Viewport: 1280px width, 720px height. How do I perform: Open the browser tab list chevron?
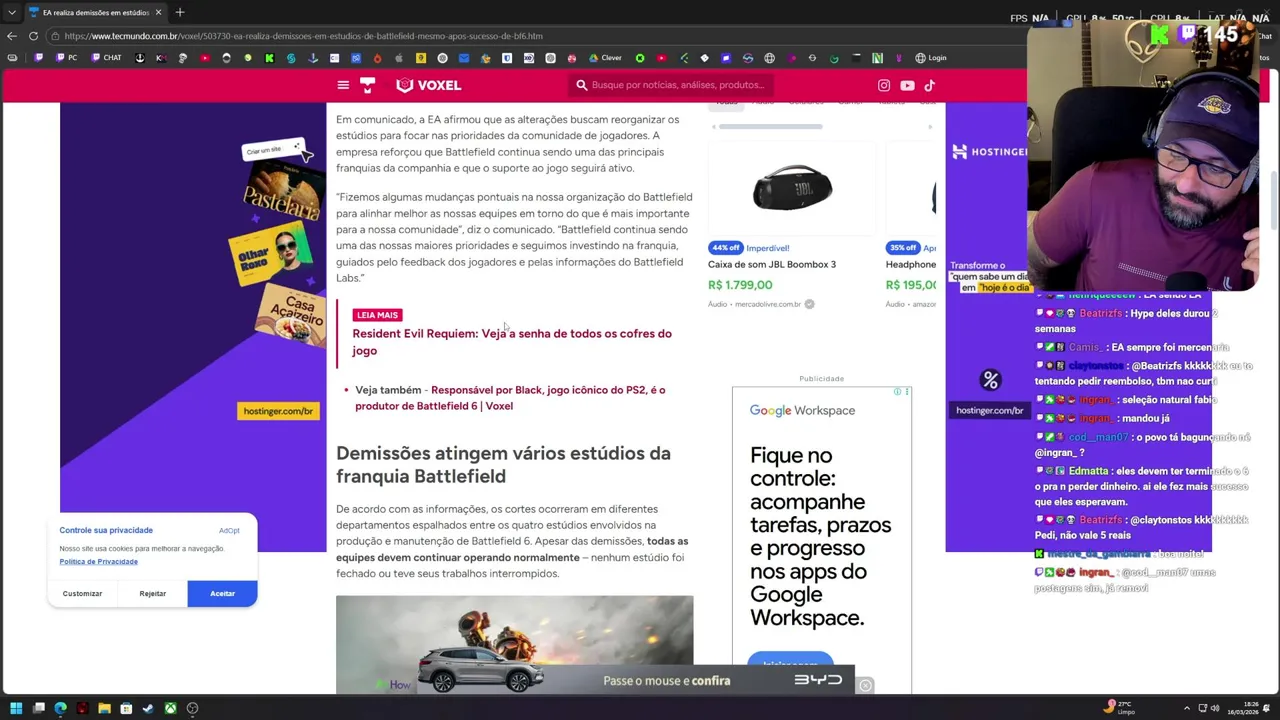[x=11, y=12]
